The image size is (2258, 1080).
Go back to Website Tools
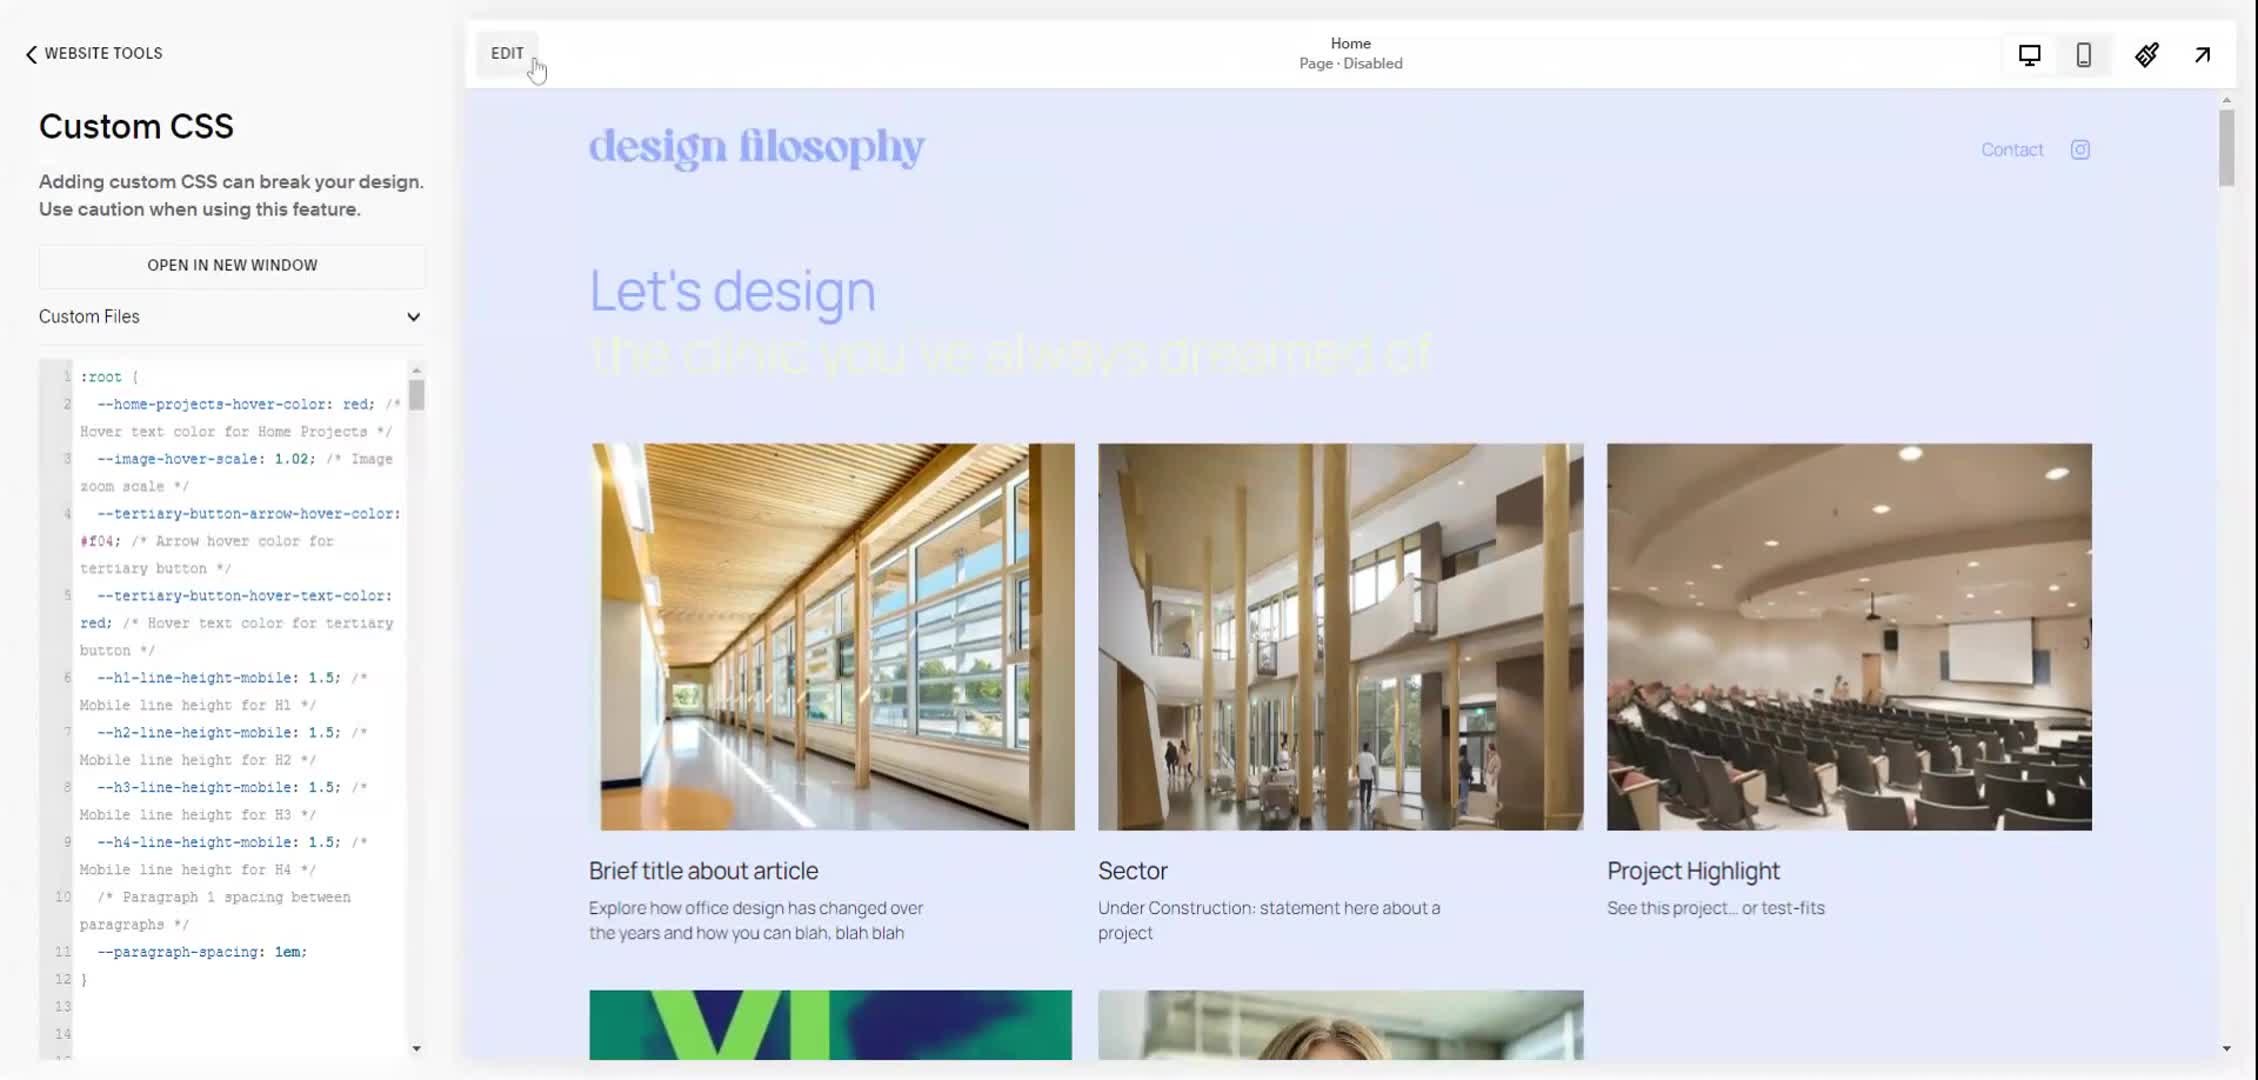(x=94, y=54)
